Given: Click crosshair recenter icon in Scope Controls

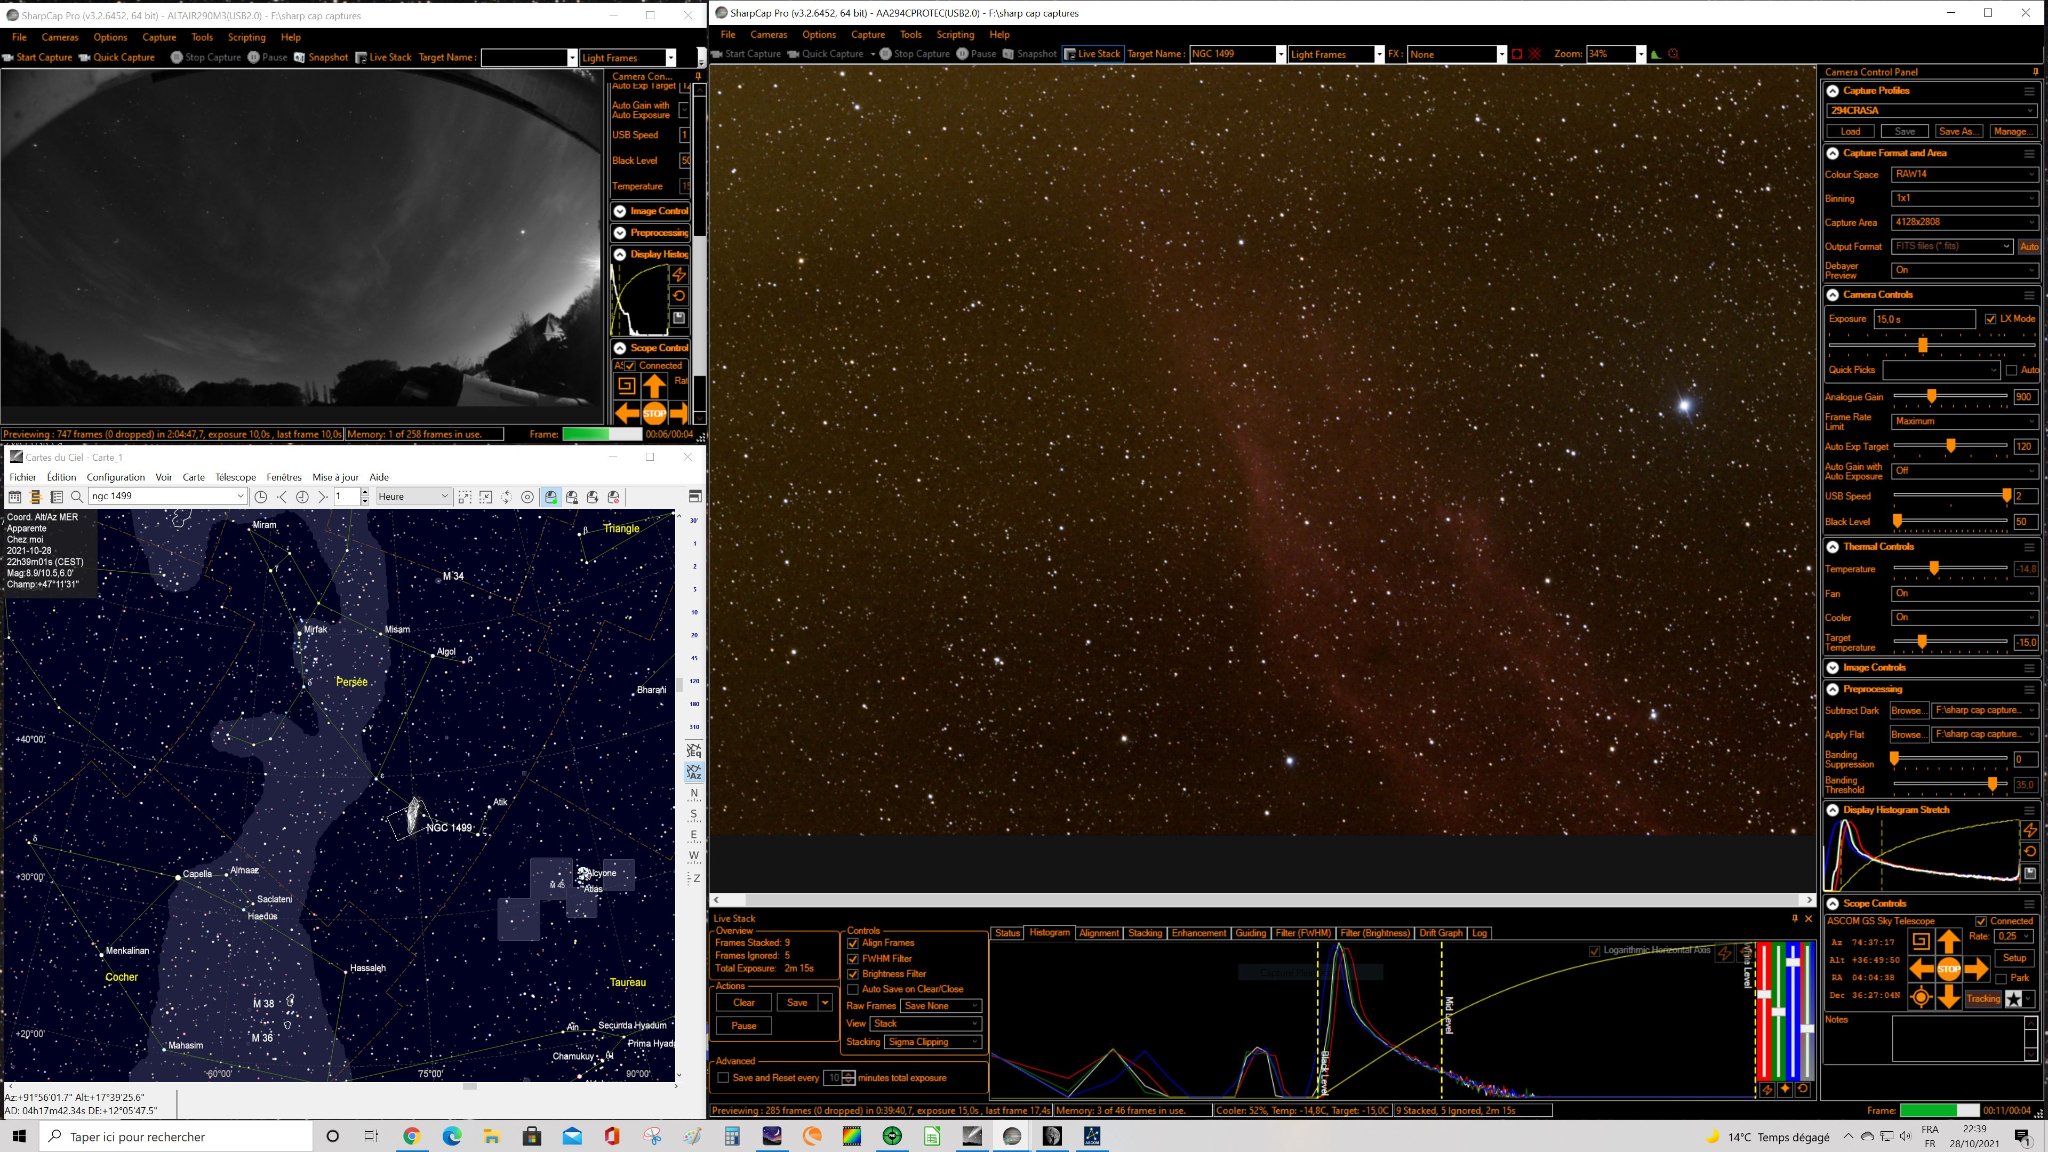Looking at the screenshot, I should coord(1920,997).
